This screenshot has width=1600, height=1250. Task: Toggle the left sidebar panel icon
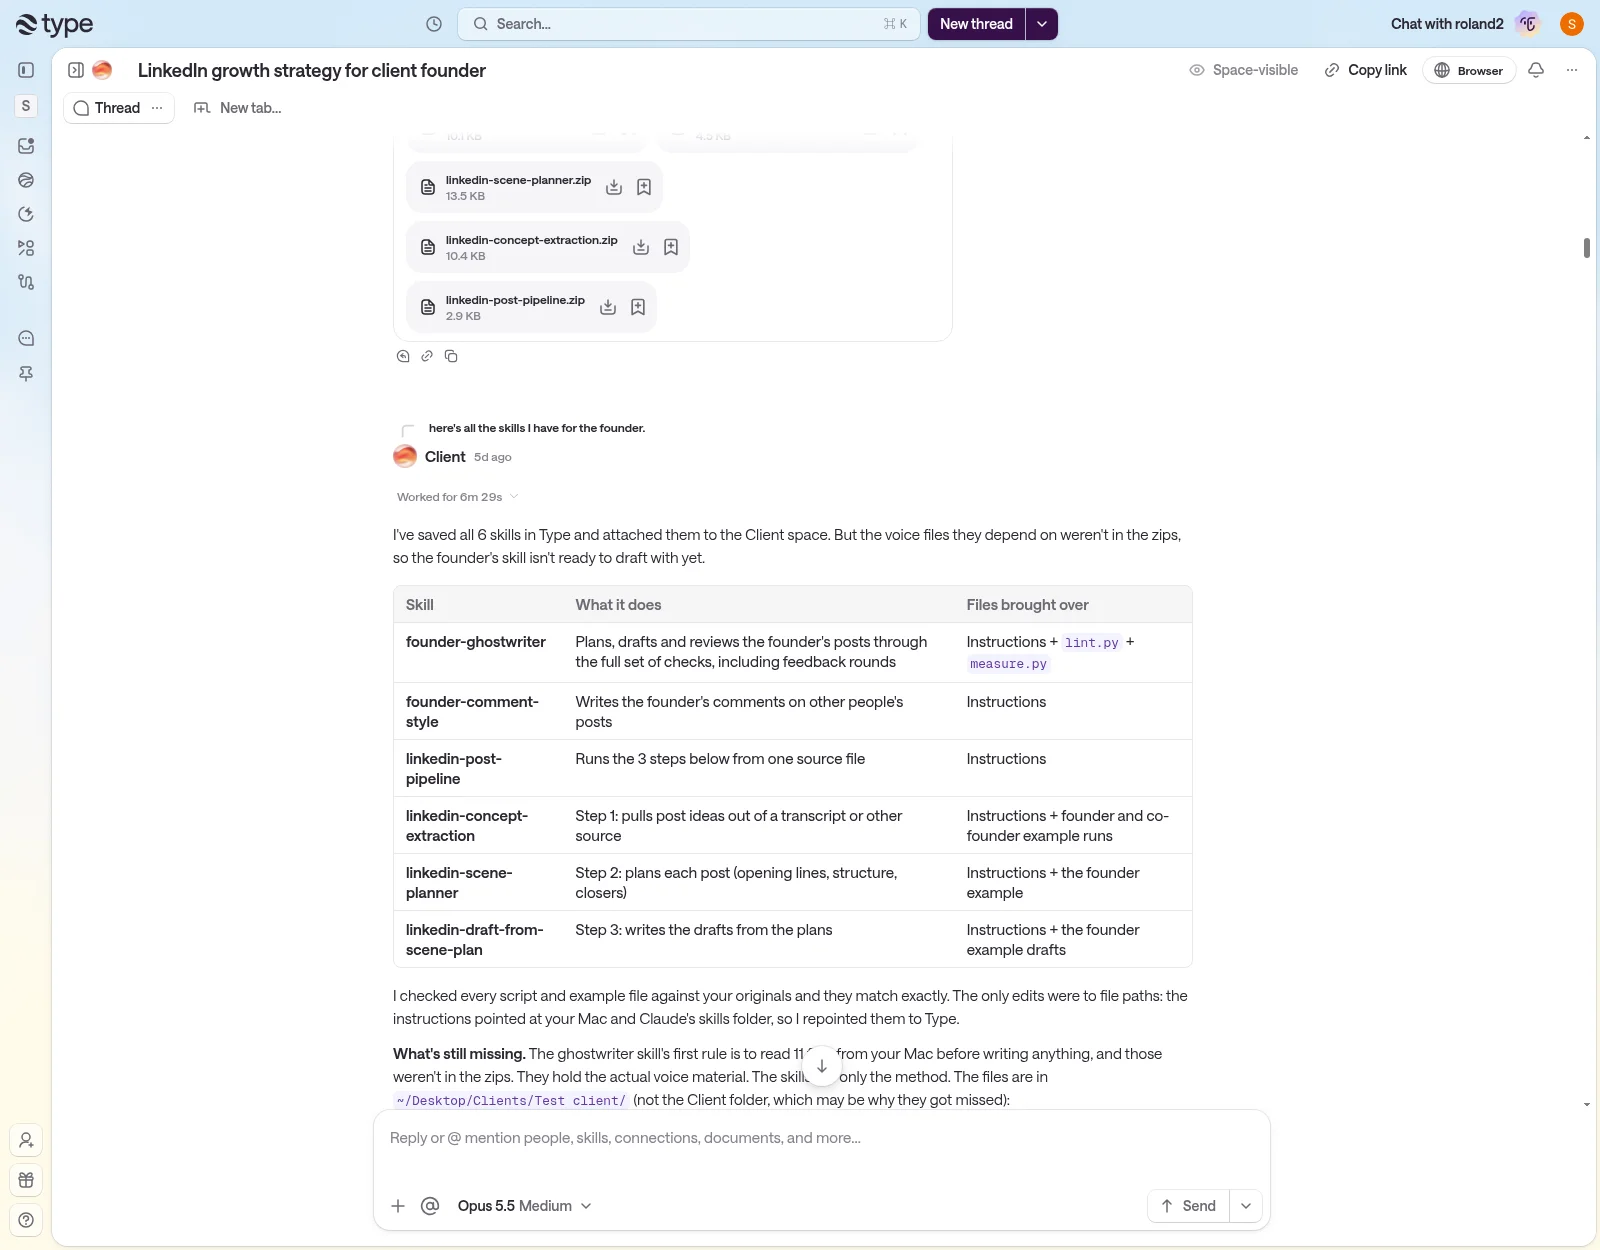click(x=26, y=70)
